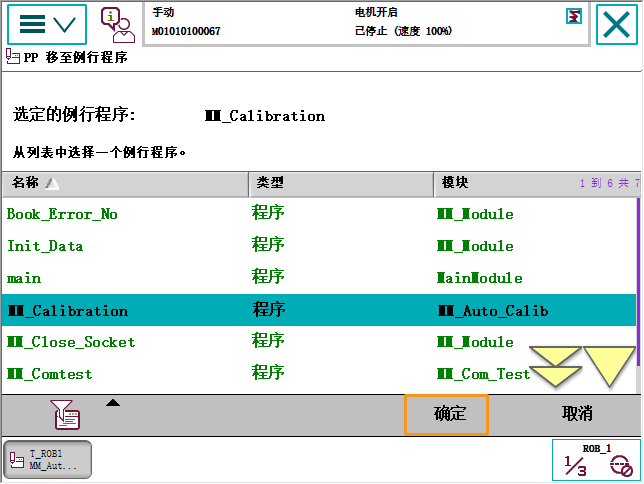
Task: Click the small teal status icon
Action: pyautogui.click(x=573, y=16)
